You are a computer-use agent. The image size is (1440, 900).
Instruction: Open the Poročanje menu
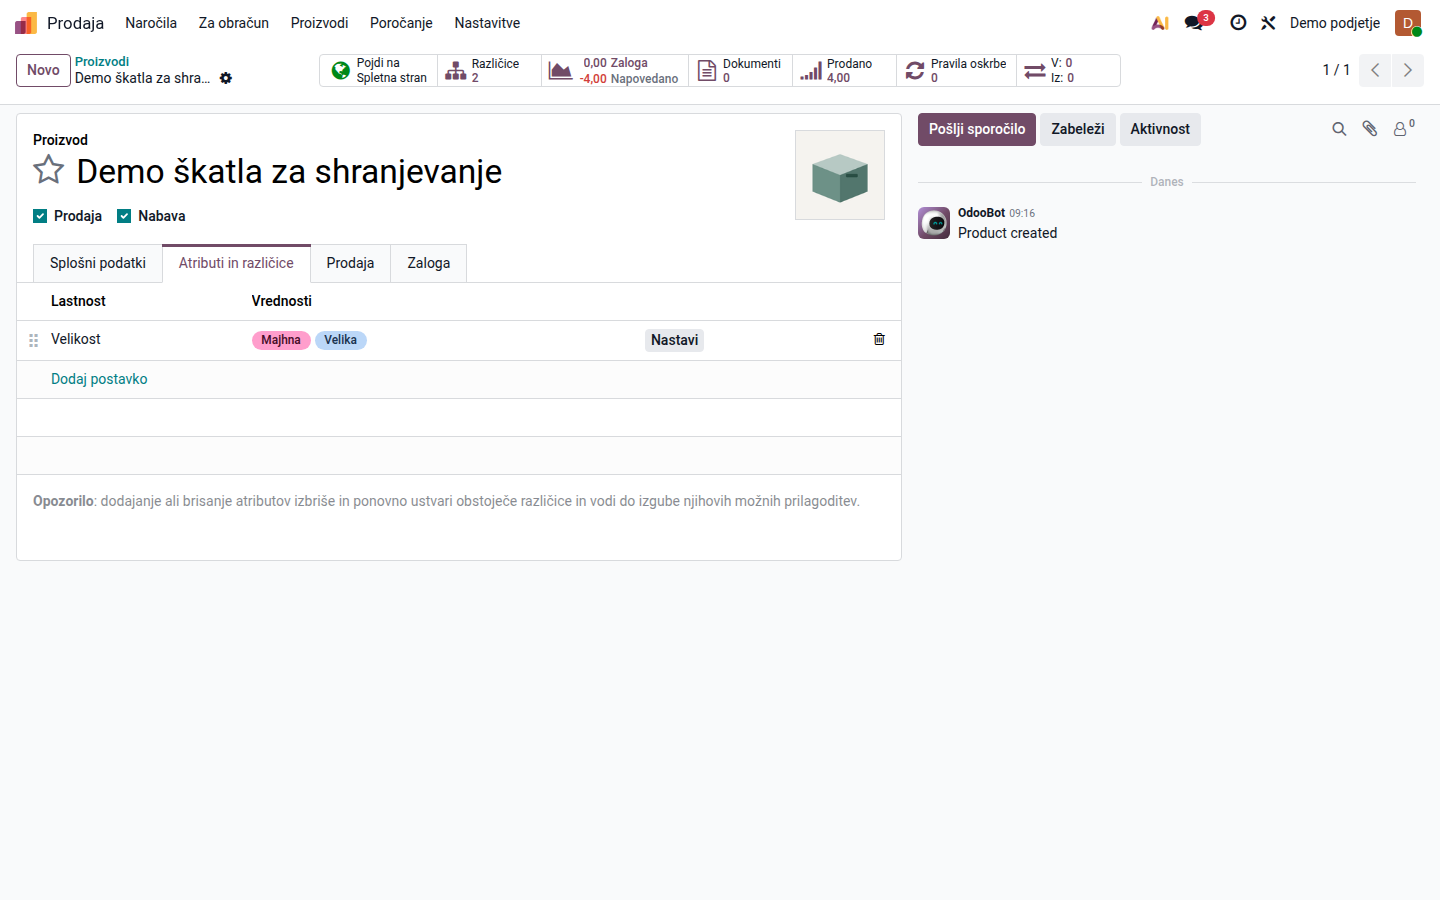click(401, 23)
